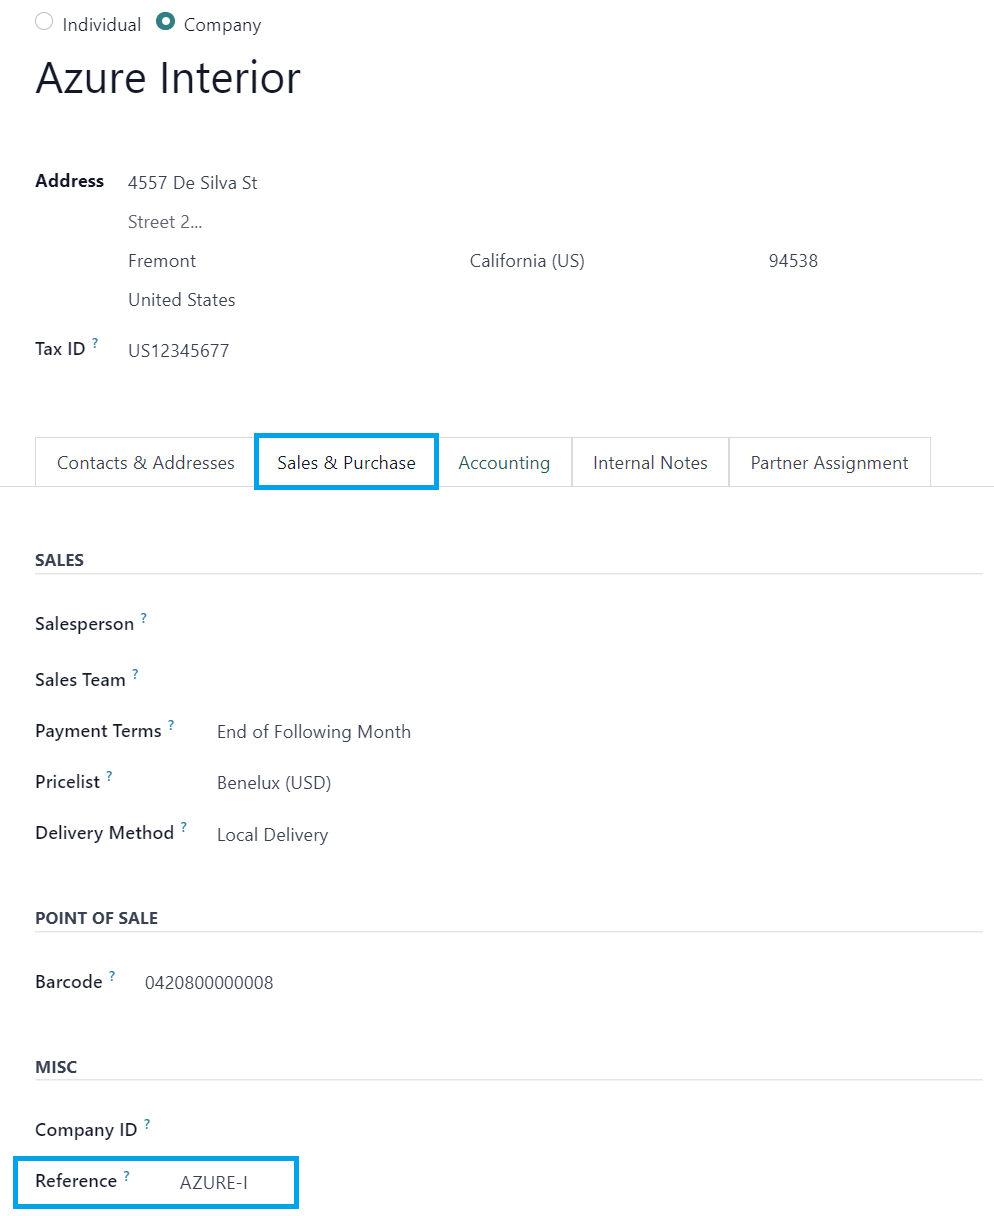Click the Delivery Method field label

105,833
